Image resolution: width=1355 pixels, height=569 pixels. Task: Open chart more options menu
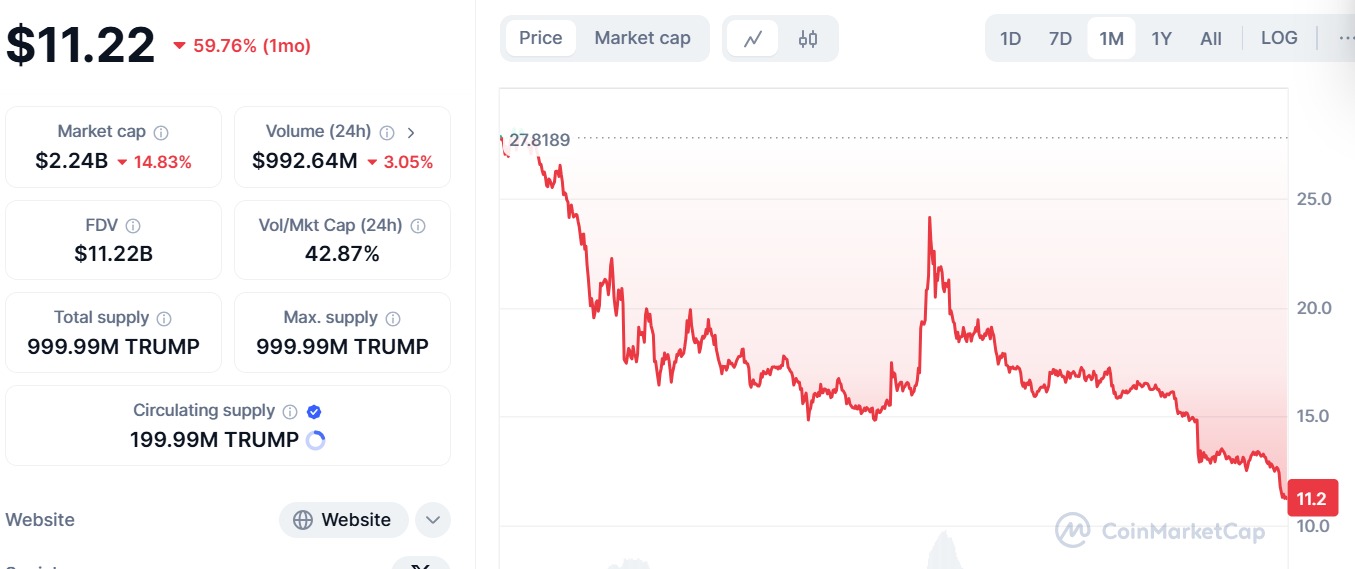pyautogui.click(x=1344, y=38)
